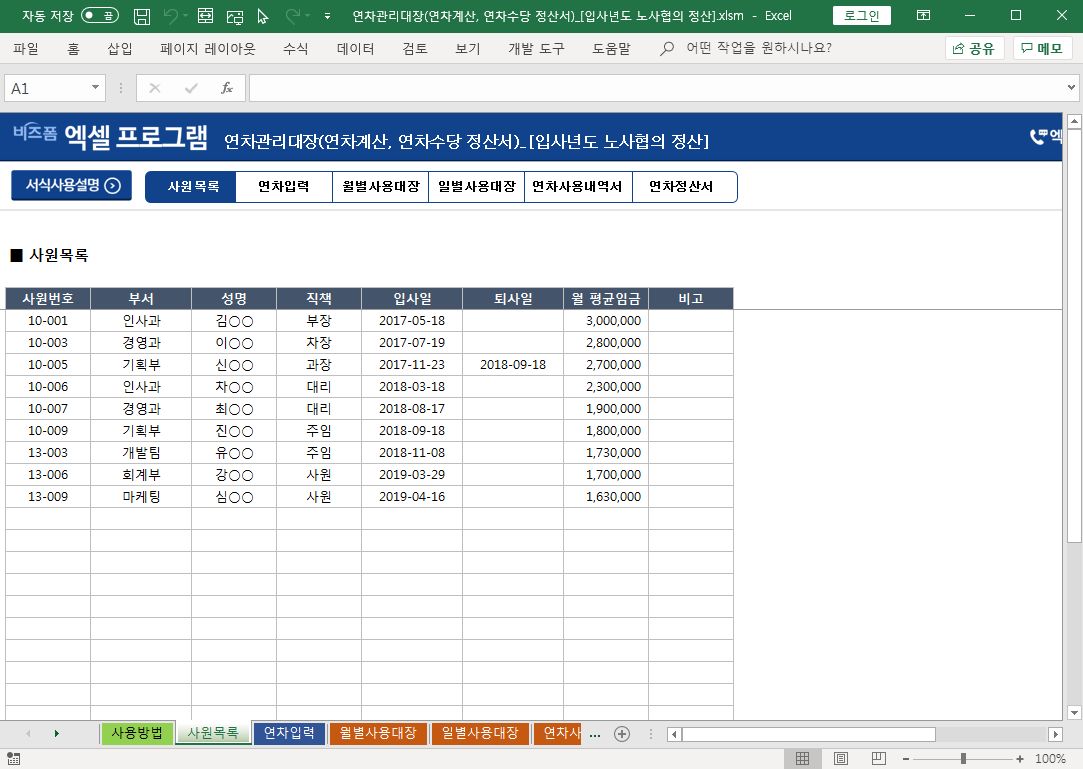Image resolution: width=1083 pixels, height=769 pixels.
Task: Open the 데이터 ribbon tab
Action: click(x=355, y=48)
